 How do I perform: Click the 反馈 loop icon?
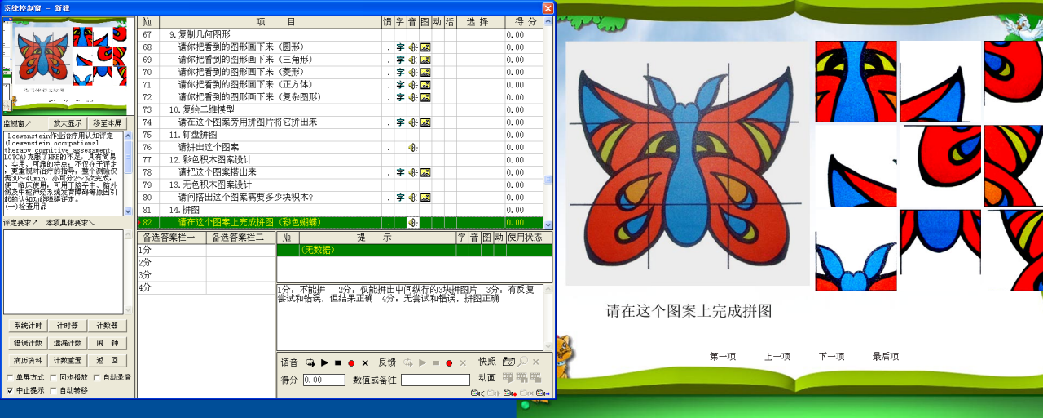point(407,363)
